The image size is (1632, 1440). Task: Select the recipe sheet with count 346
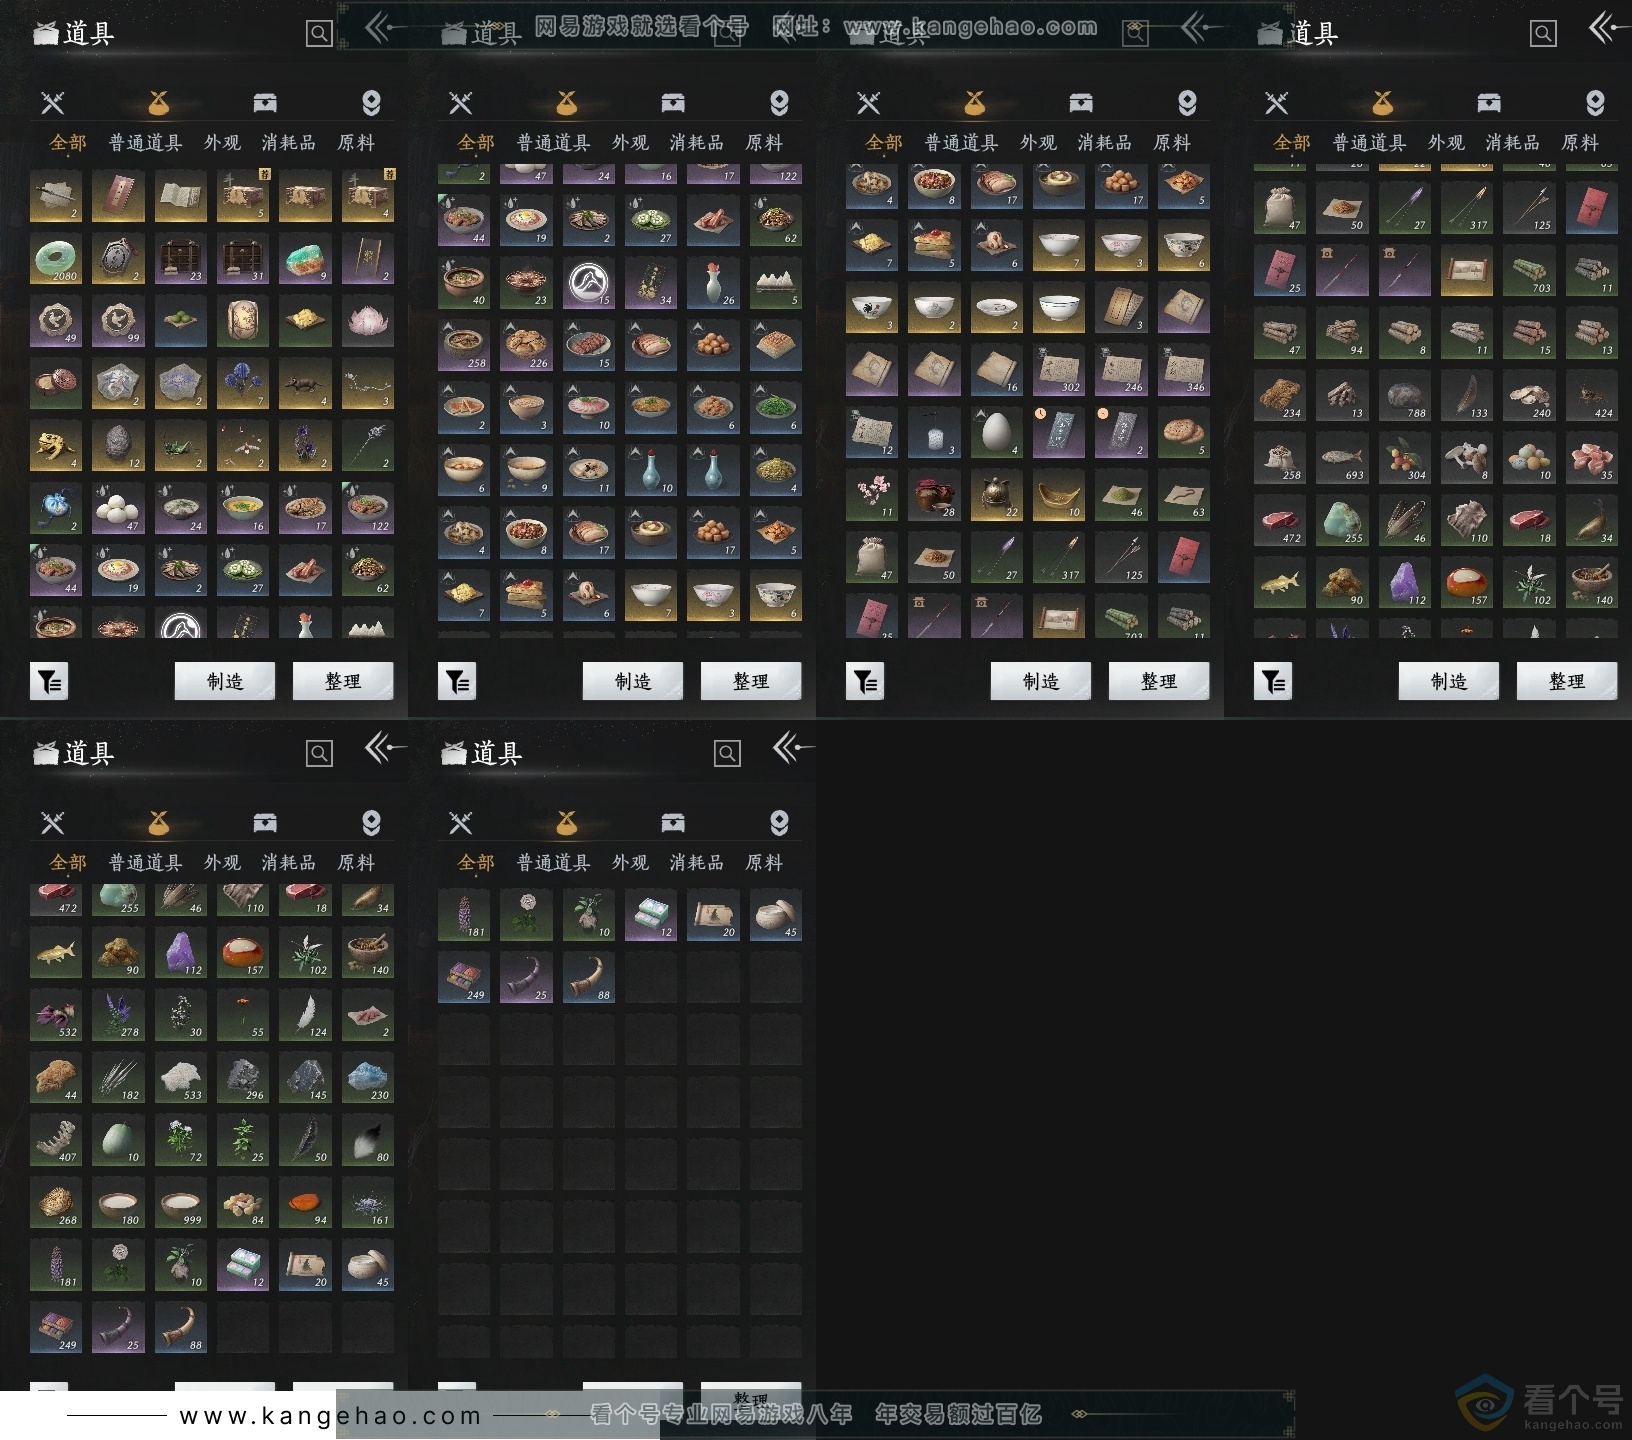1183,370
